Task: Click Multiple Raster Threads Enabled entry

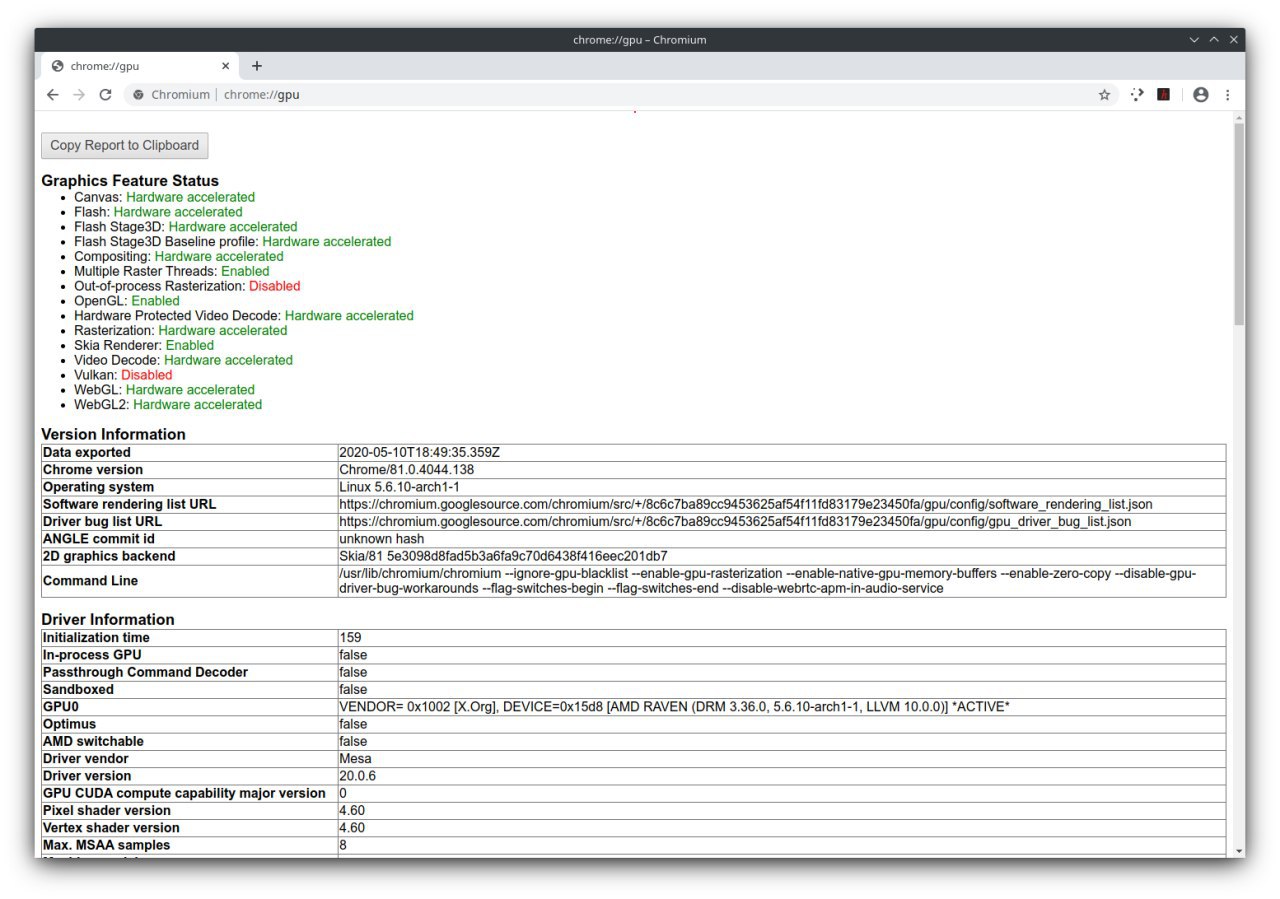Action: point(171,271)
